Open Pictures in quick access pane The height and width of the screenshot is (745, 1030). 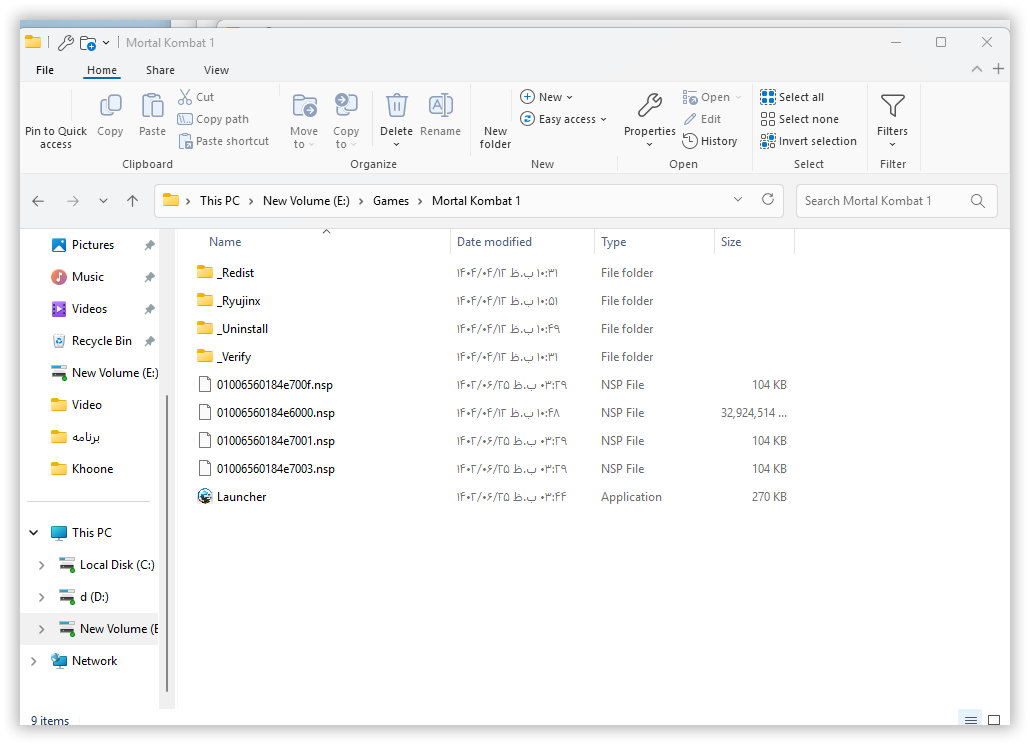click(x=93, y=245)
